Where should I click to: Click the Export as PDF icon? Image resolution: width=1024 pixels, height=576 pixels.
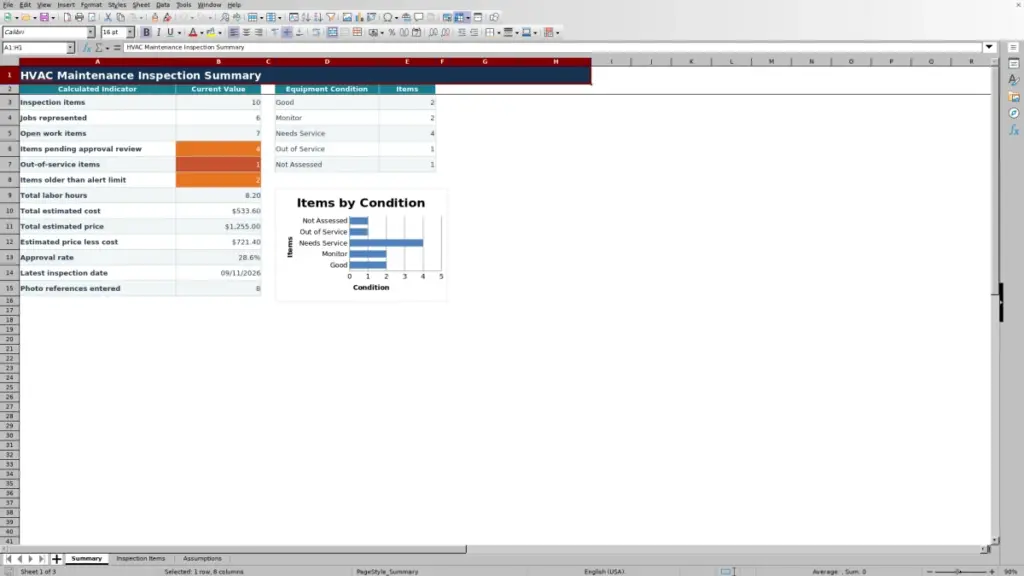[x=67, y=18]
